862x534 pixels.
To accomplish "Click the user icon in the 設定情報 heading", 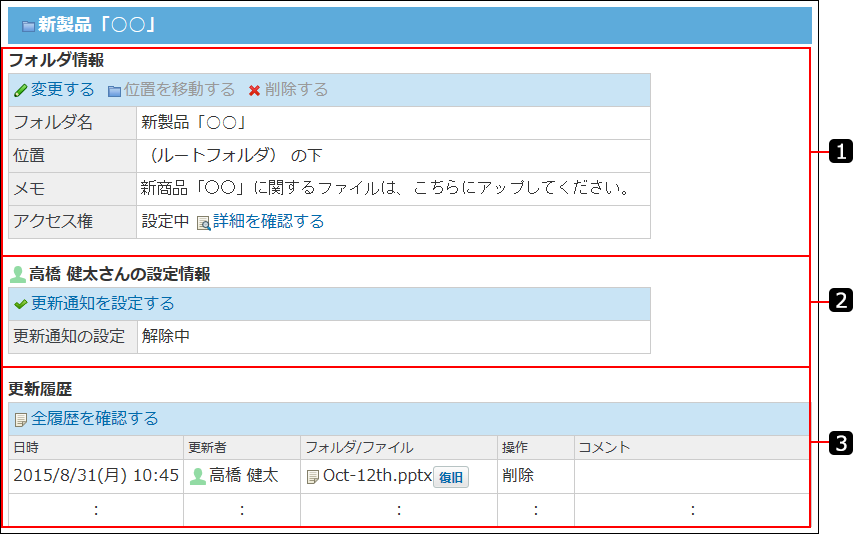I will point(18,274).
